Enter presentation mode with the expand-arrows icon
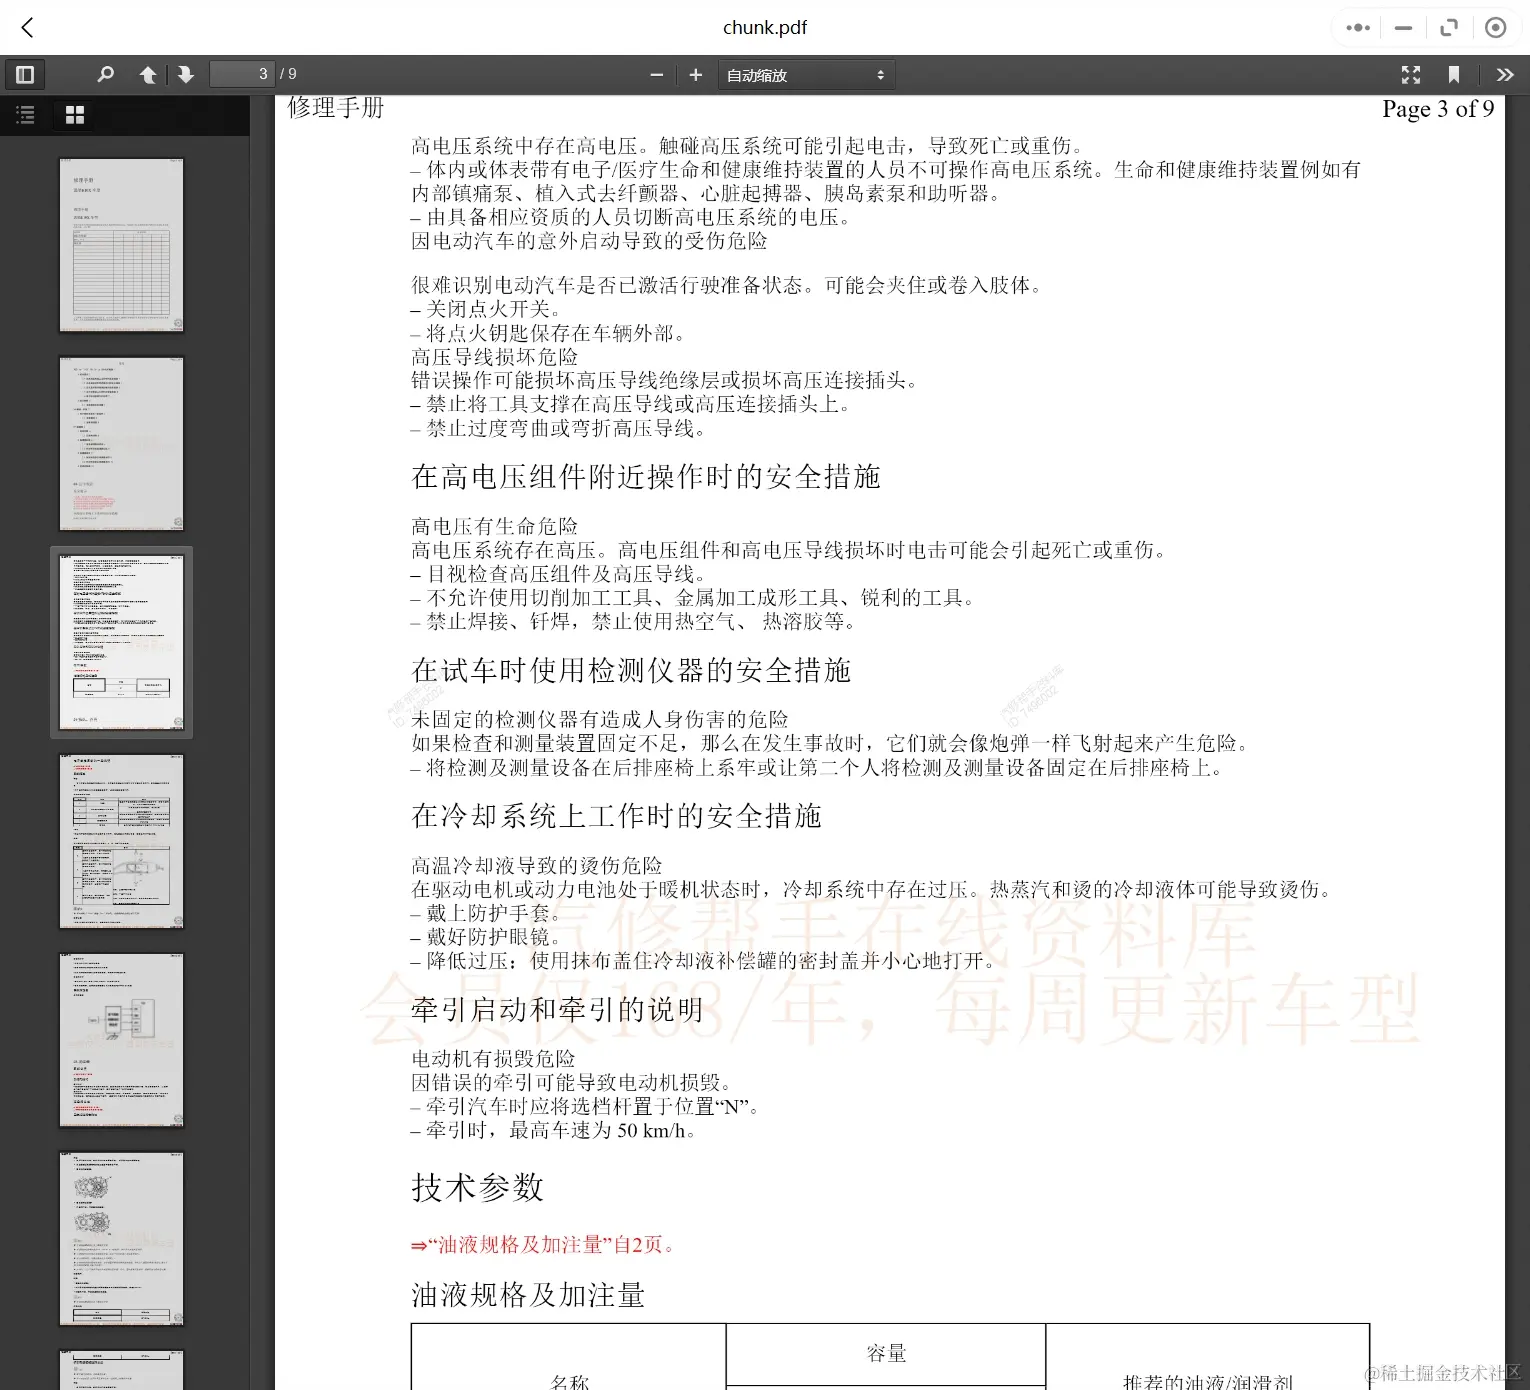1530x1390 pixels. coord(1411,74)
